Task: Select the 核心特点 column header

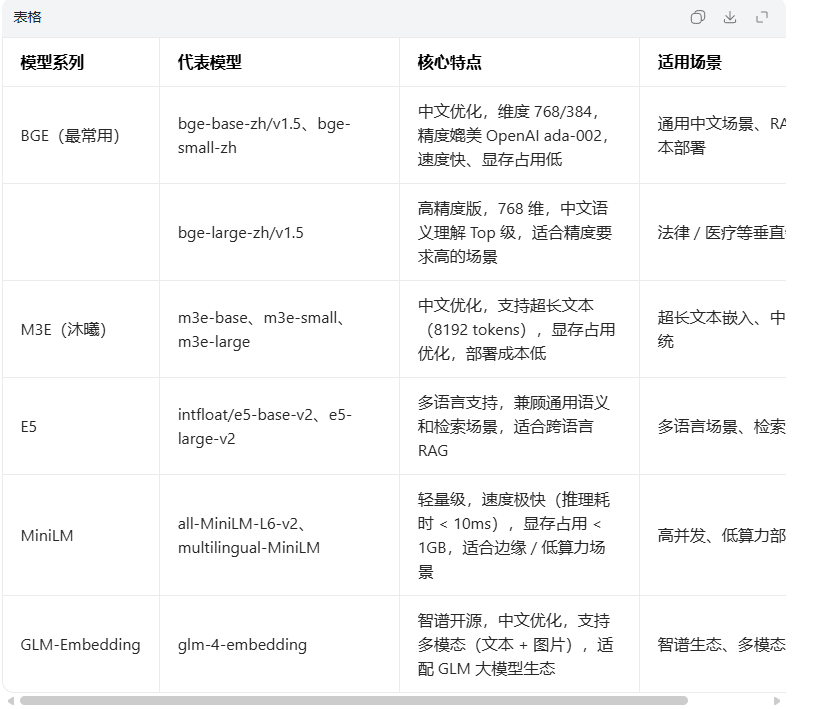Action: 520,62
